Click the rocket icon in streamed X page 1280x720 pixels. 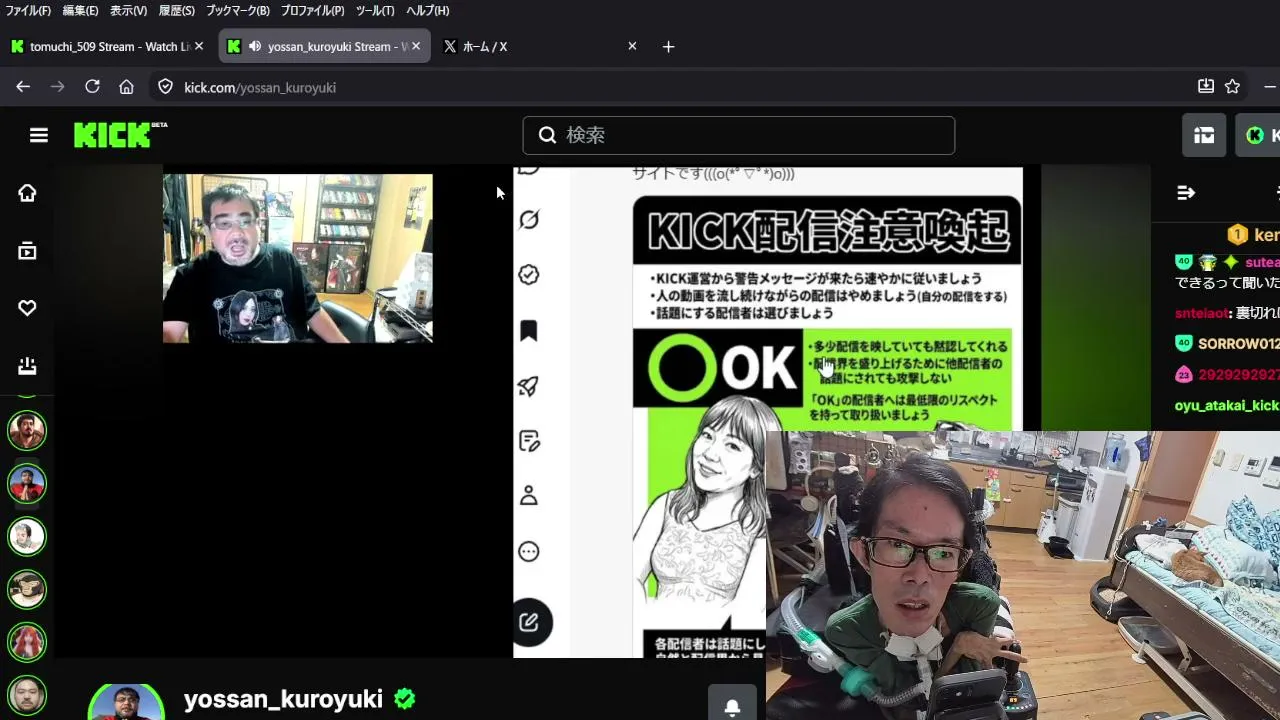coord(529,386)
